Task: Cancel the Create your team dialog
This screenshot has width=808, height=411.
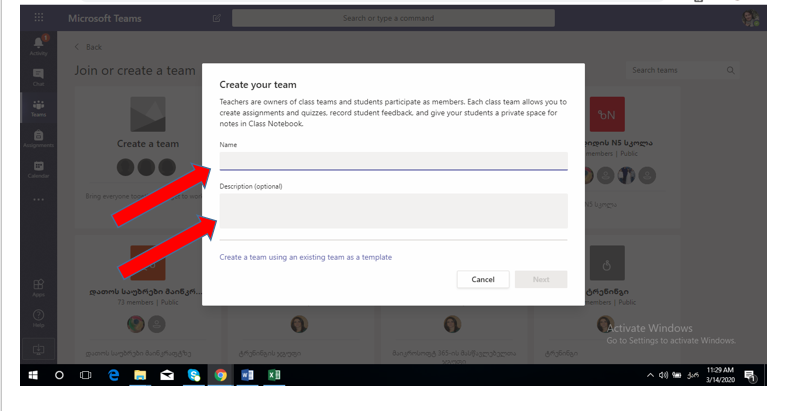Action: click(483, 279)
